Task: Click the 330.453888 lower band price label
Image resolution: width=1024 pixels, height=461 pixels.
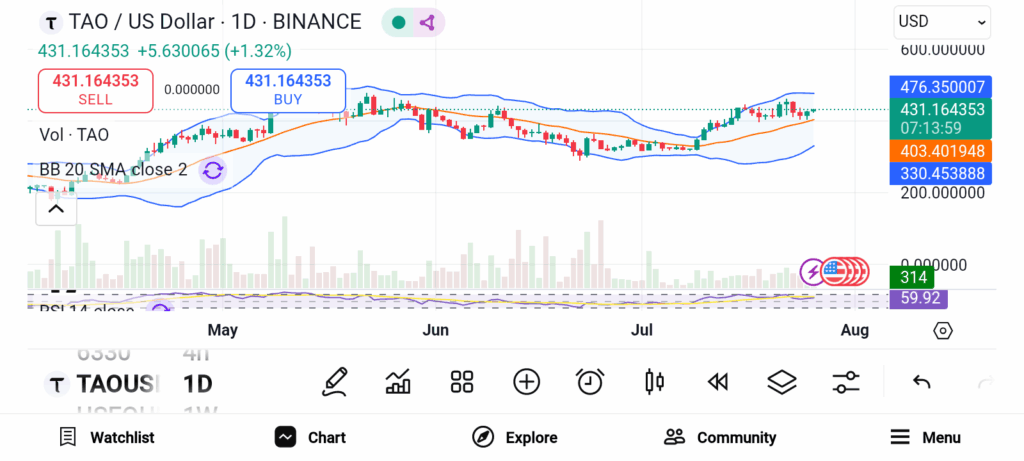Action: tap(940, 173)
